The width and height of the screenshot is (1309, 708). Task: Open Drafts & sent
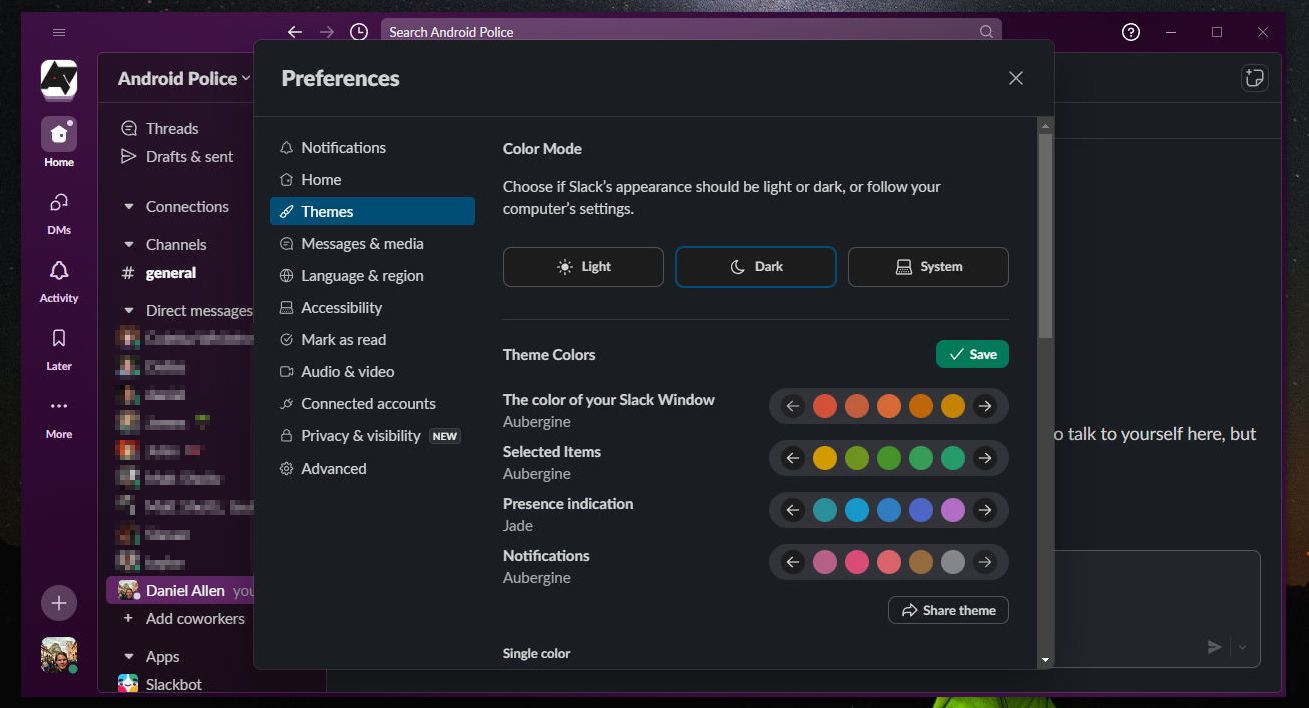(x=189, y=156)
